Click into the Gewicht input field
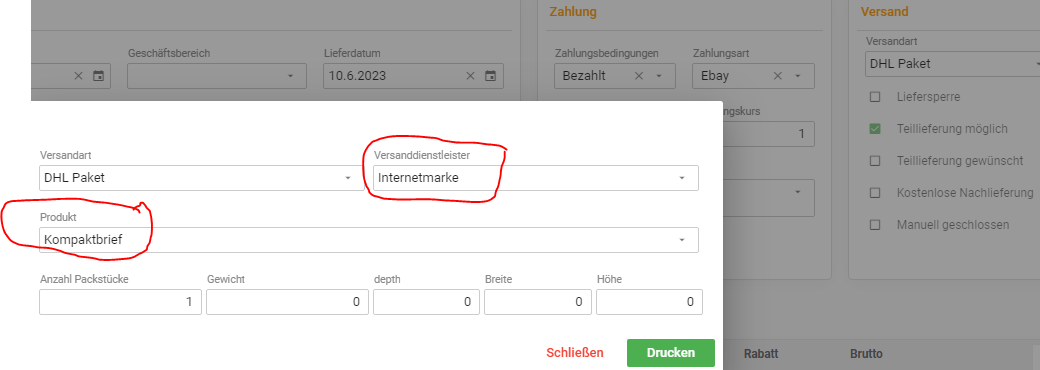Image resolution: width=1040 pixels, height=370 pixels. pos(287,302)
